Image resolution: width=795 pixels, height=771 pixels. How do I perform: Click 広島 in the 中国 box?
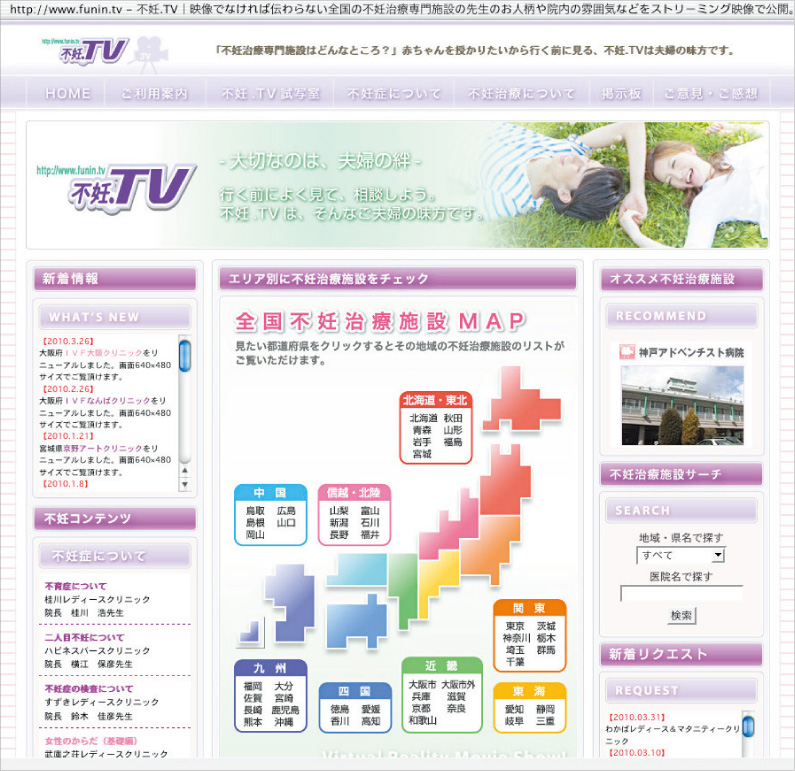pyautogui.click(x=286, y=510)
